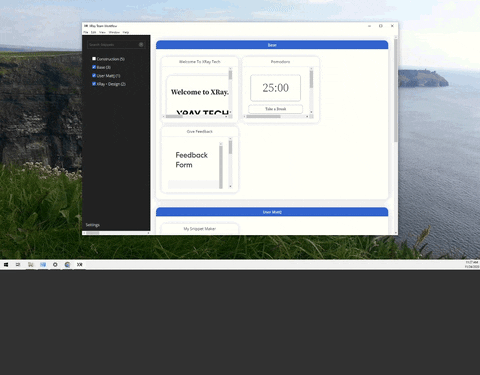480x375 pixels.
Task: Uncheck the XRay - Design (2) checkbox
Action: click(94, 84)
